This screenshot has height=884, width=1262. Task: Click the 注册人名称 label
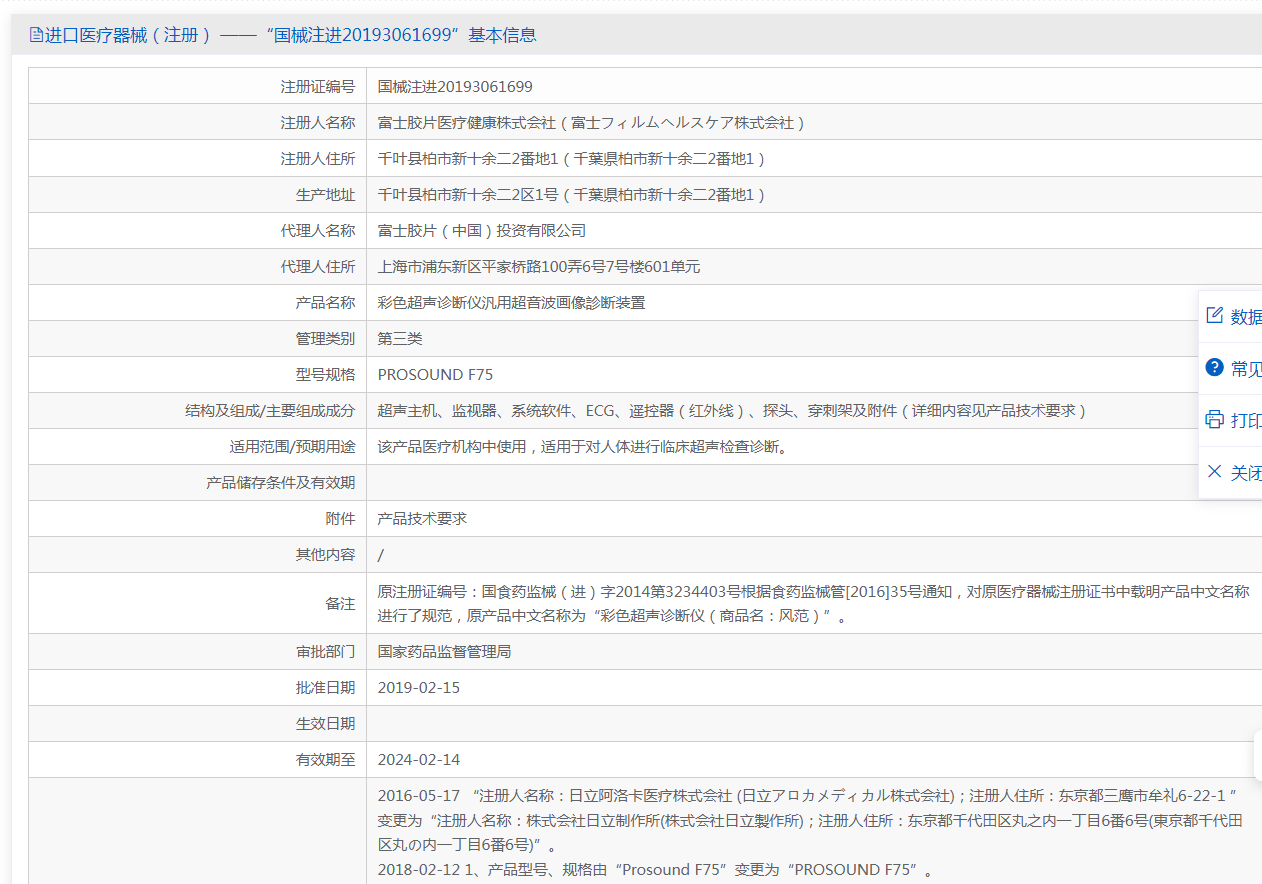point(317,123)
